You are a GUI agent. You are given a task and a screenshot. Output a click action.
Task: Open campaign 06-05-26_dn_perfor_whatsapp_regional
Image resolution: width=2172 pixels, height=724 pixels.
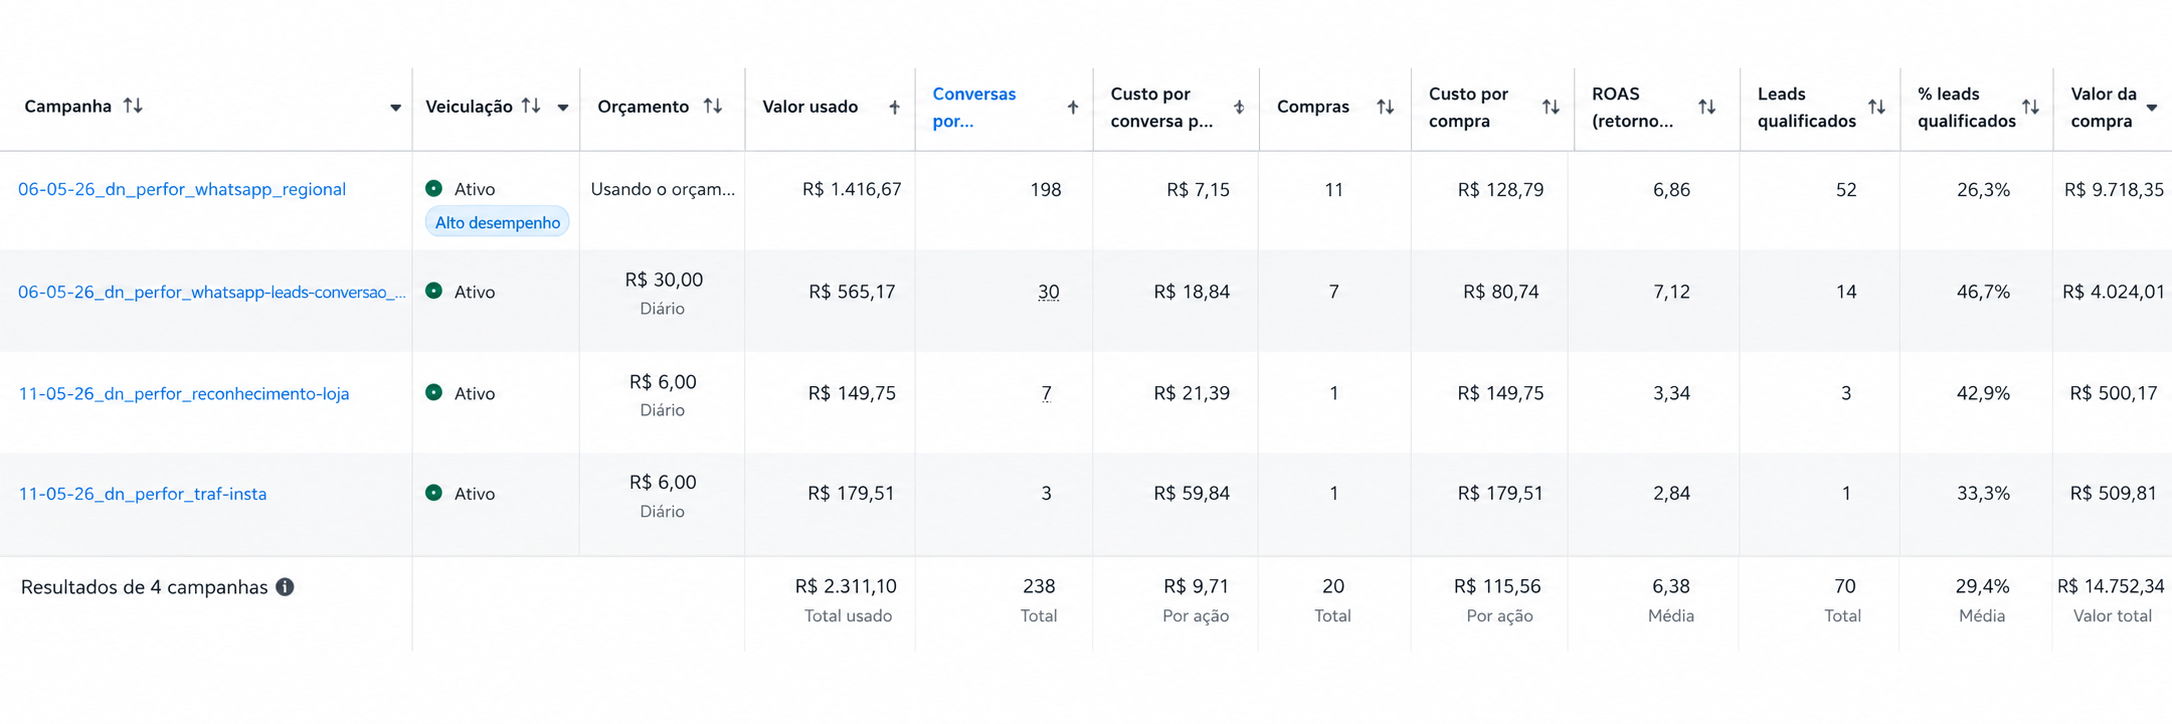(182, 189)
